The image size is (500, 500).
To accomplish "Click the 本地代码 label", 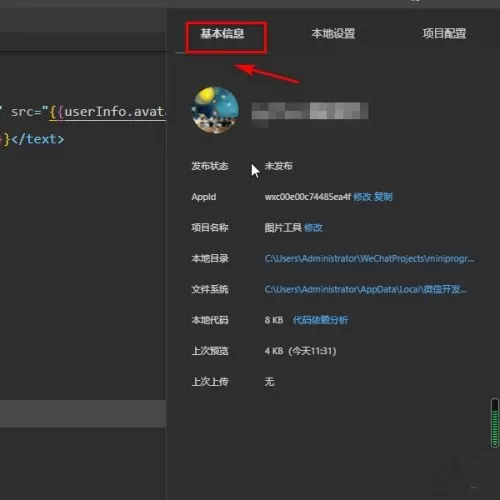I will pyautogui.click(x=210, y=320).
